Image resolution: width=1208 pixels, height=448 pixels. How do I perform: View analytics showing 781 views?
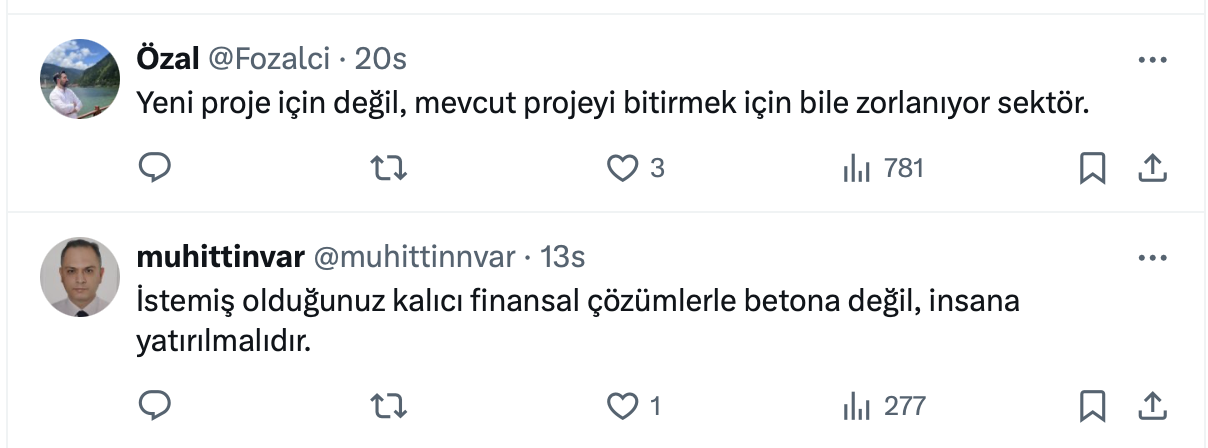[x=857, y=168]
